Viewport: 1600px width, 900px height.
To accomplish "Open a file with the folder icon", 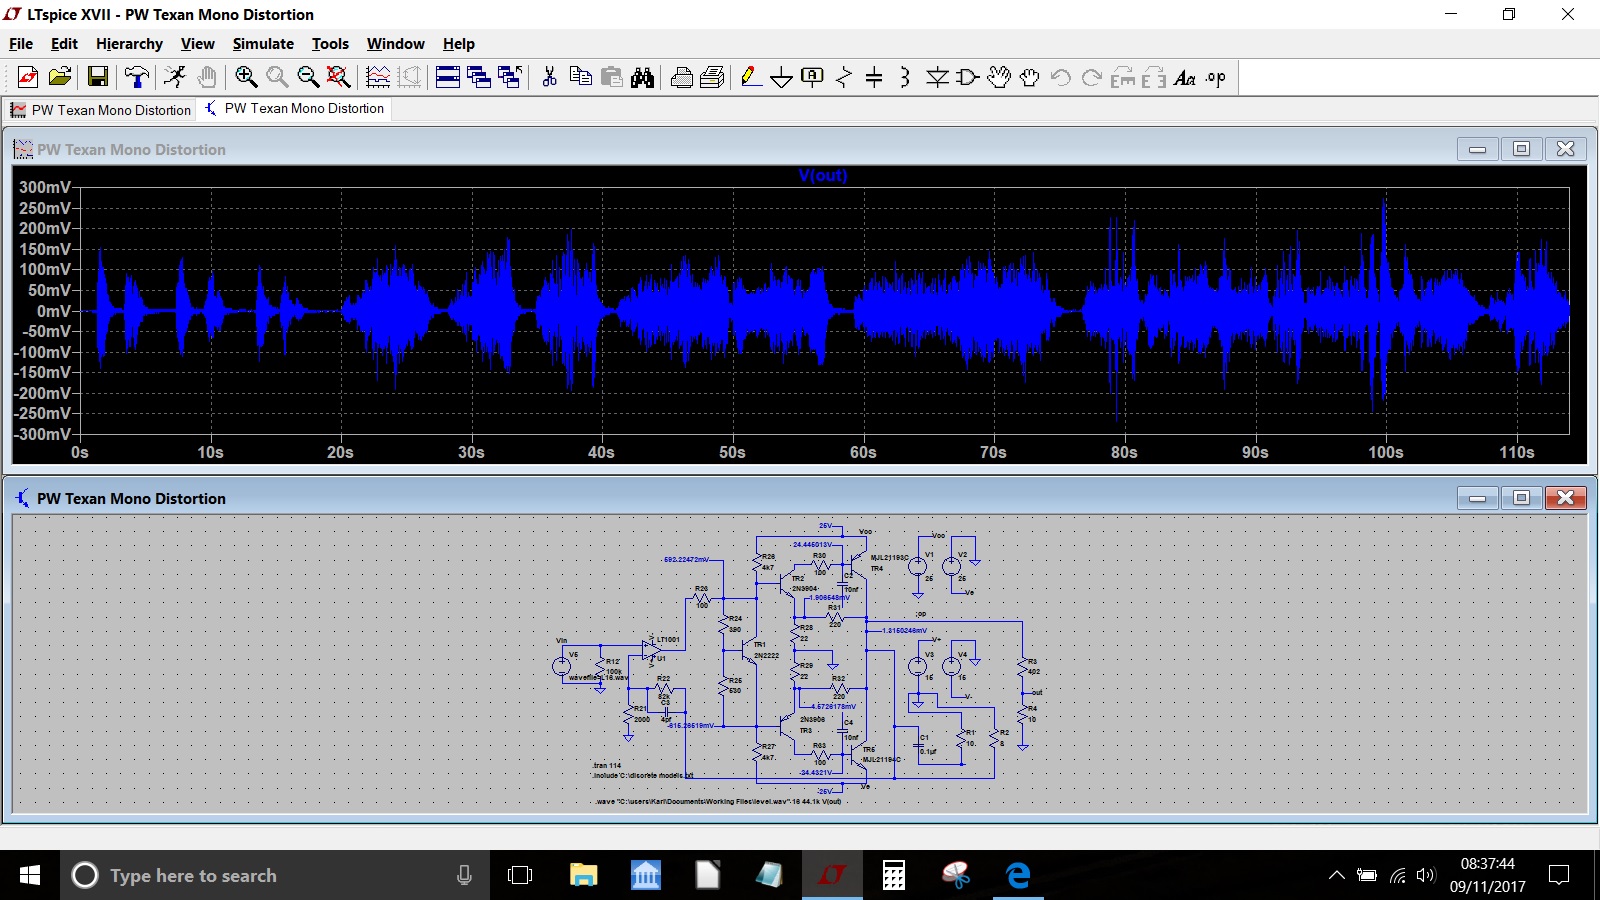I will coord(60,77).
